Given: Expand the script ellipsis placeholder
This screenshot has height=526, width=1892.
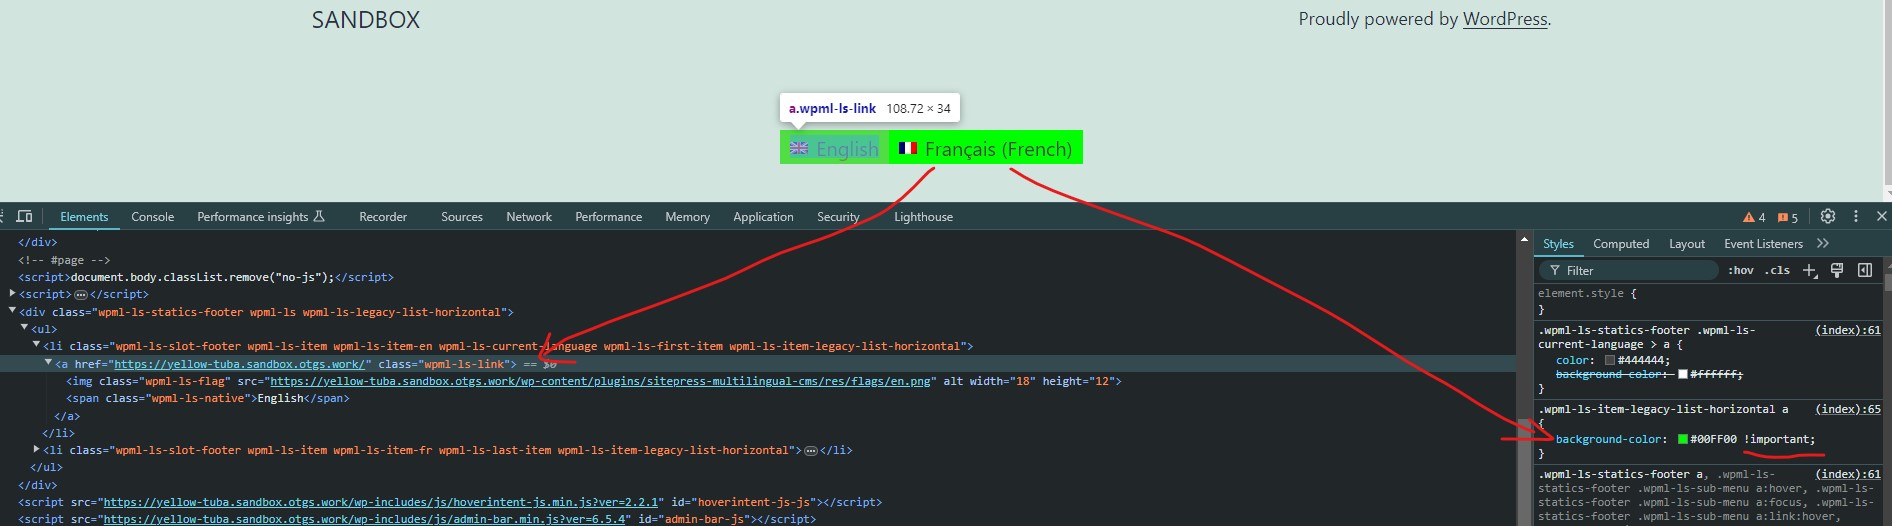Looking at the screenshot, I should click(81, 295).
